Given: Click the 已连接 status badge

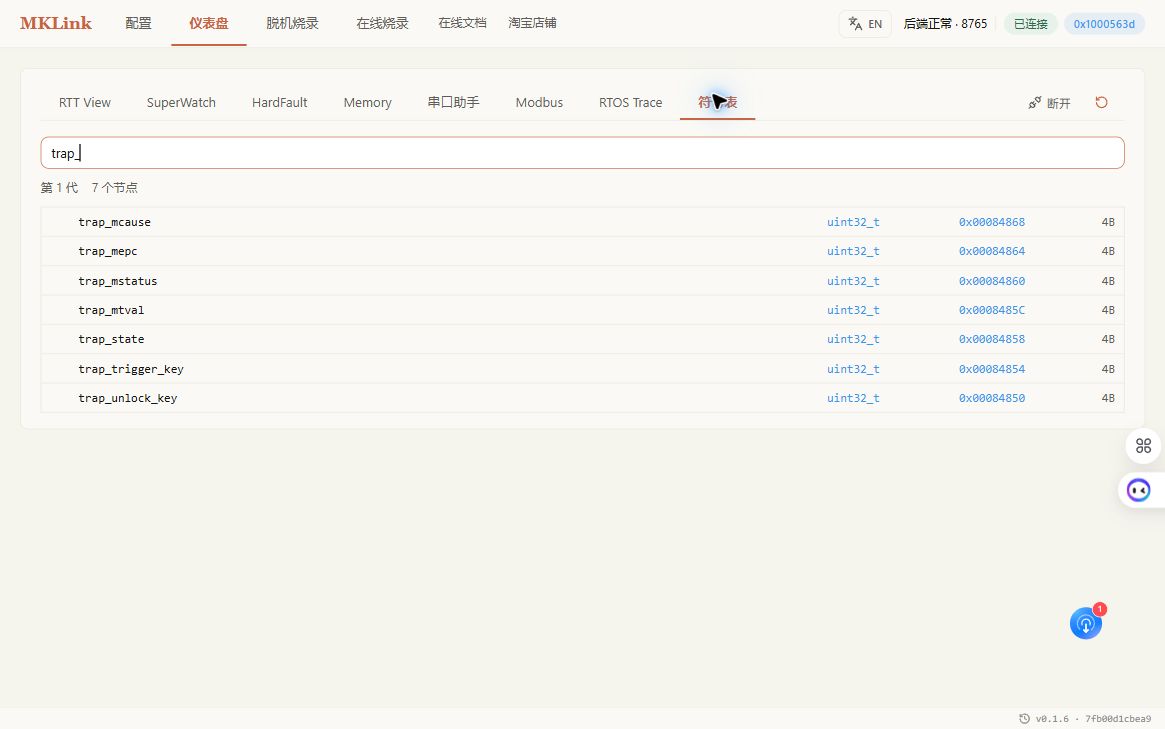Looking at the screenshot, I should tap(1031, 24).
